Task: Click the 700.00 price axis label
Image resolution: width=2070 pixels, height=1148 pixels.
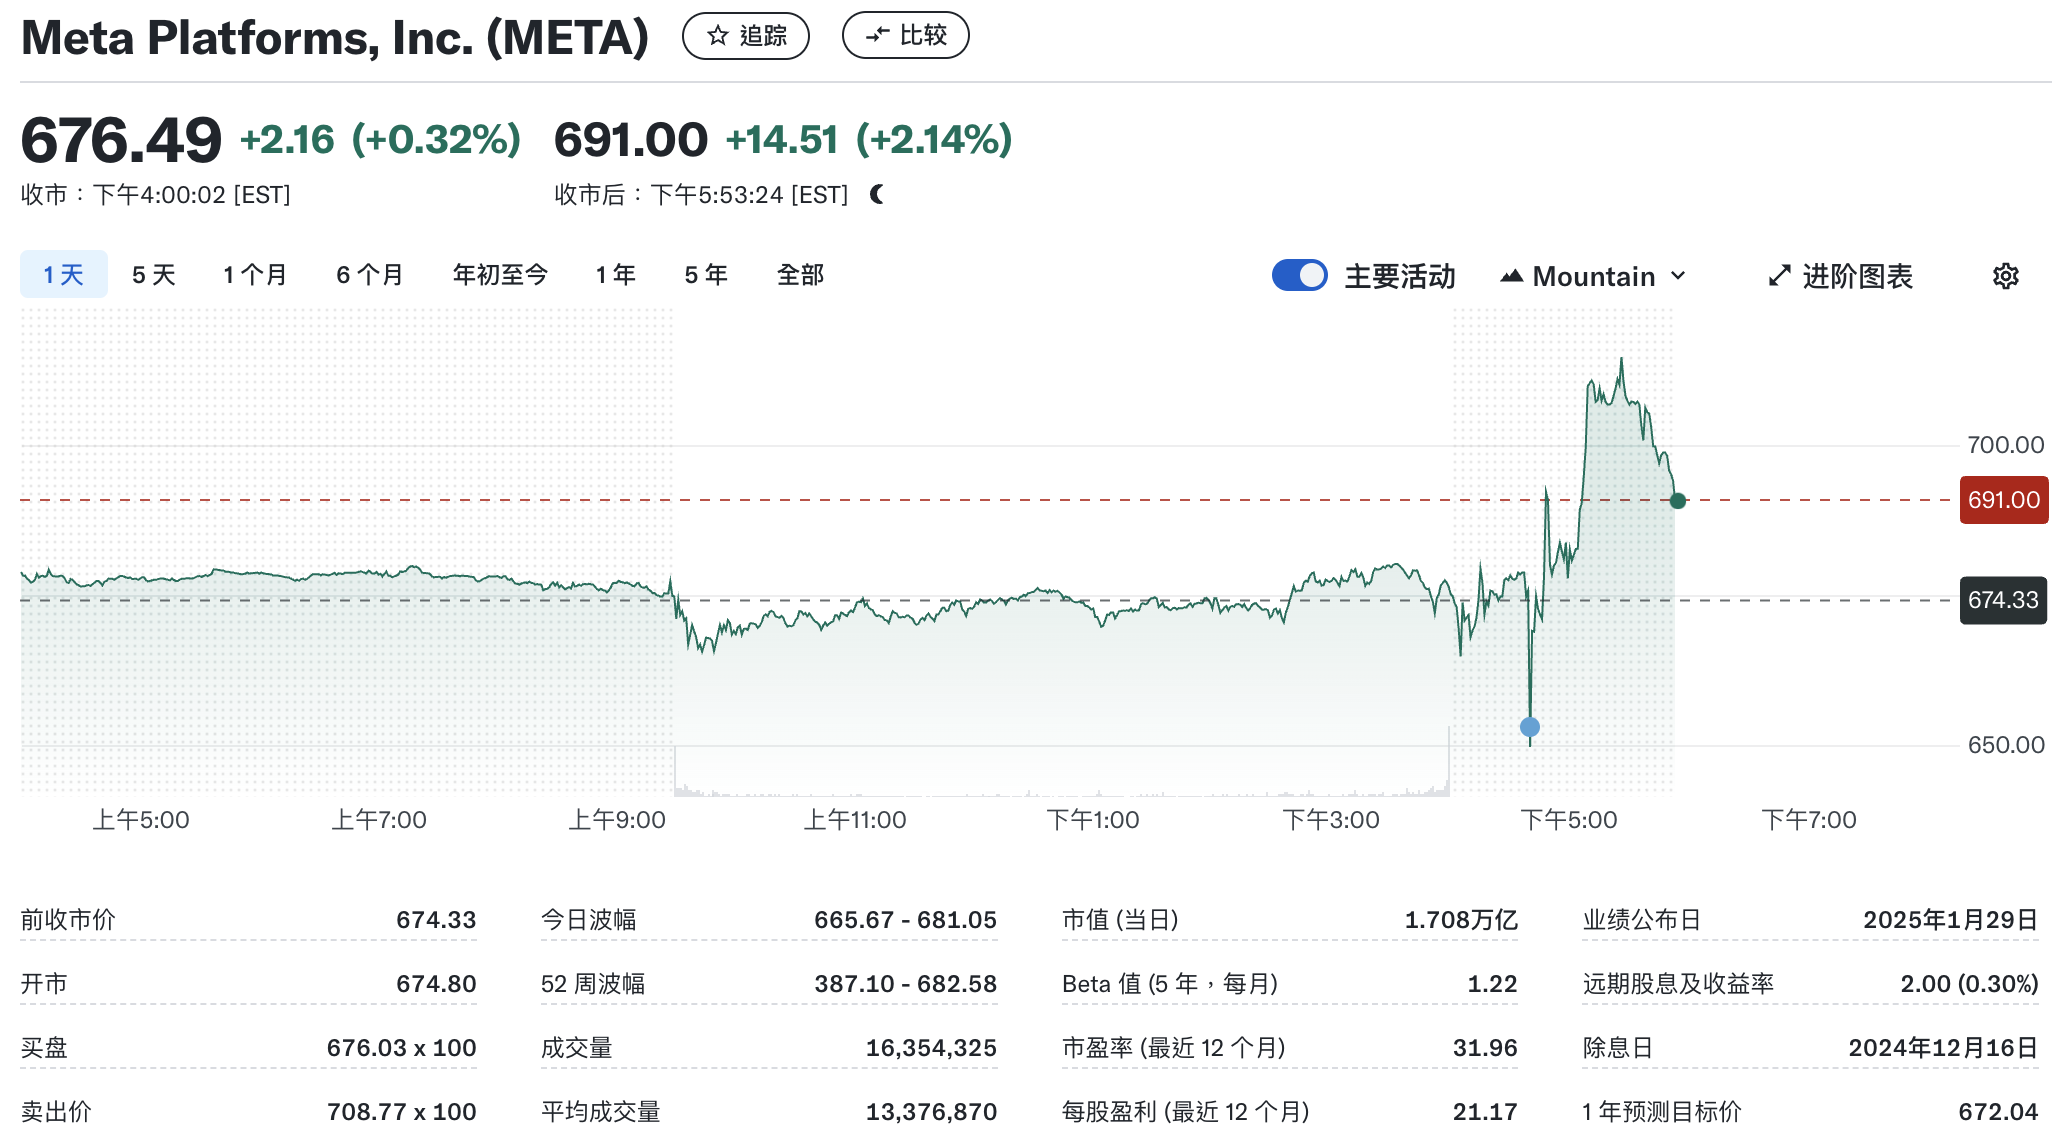Action: click(2005, 445)
